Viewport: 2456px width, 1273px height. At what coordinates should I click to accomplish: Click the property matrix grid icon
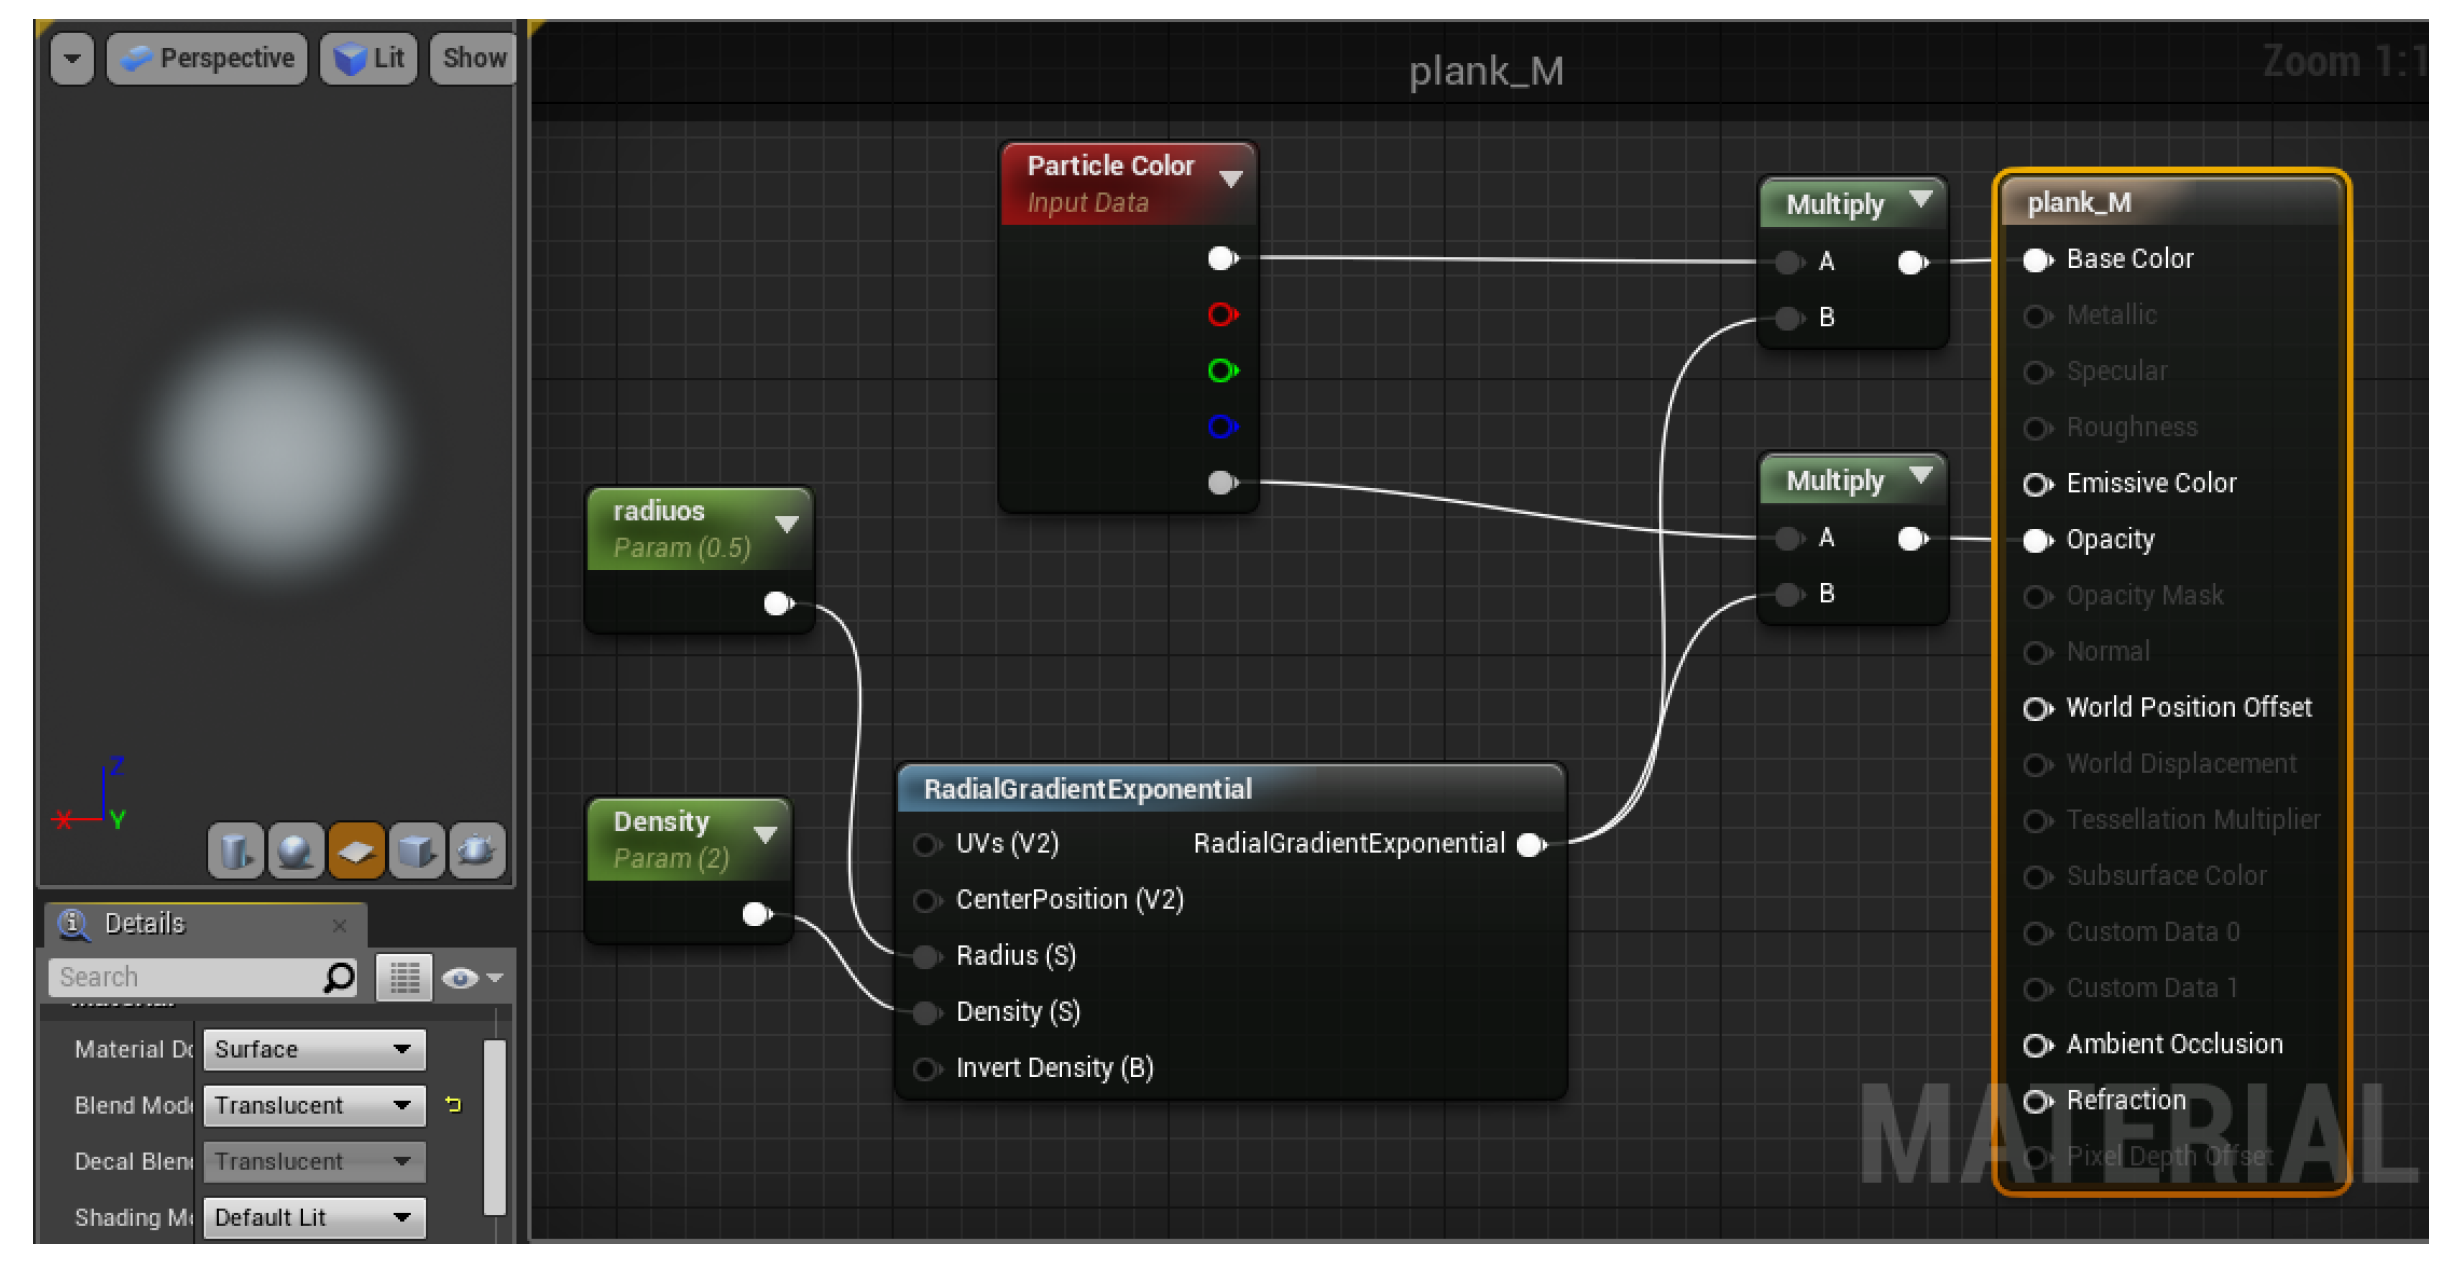[x=404, y=977]
